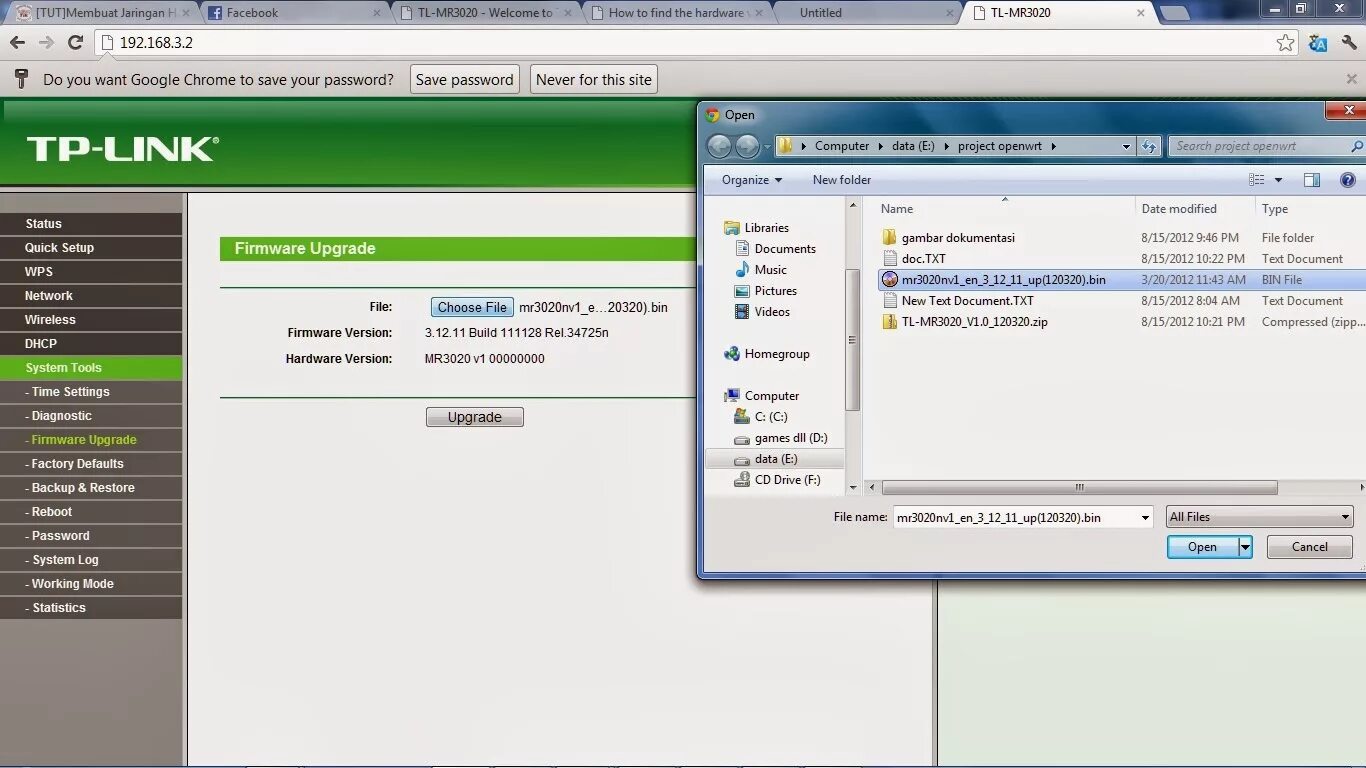Open WPS in router menu
Image resolution: width=1366 pixels, height=768 pixels.
click(x=91, y=272)
